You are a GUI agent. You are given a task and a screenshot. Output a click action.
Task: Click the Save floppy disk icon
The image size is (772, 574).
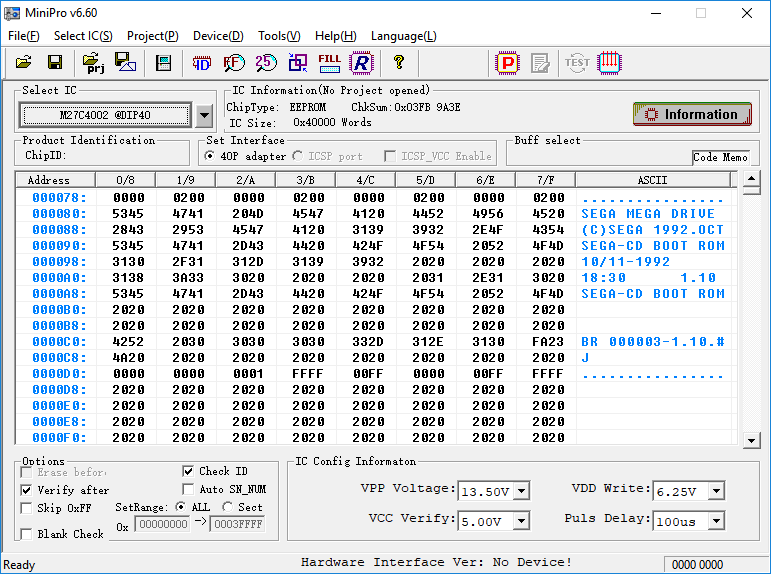(x=55, y=63)
